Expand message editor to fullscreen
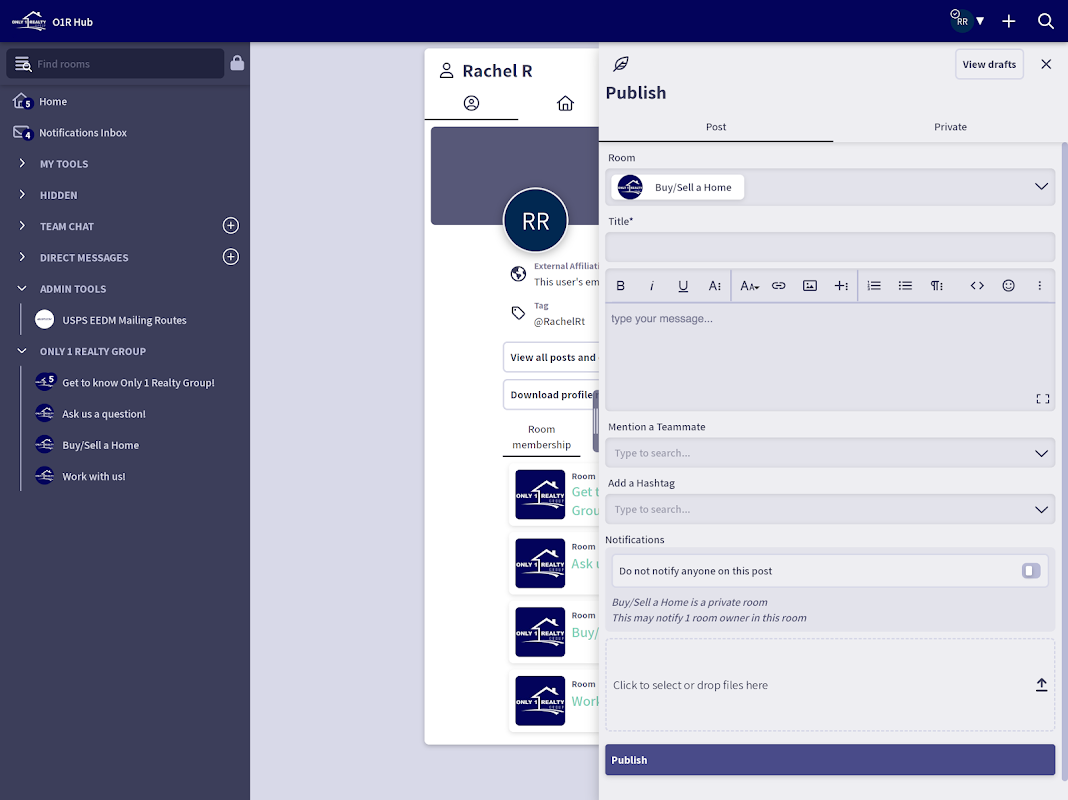 [x=1042, y=399]
